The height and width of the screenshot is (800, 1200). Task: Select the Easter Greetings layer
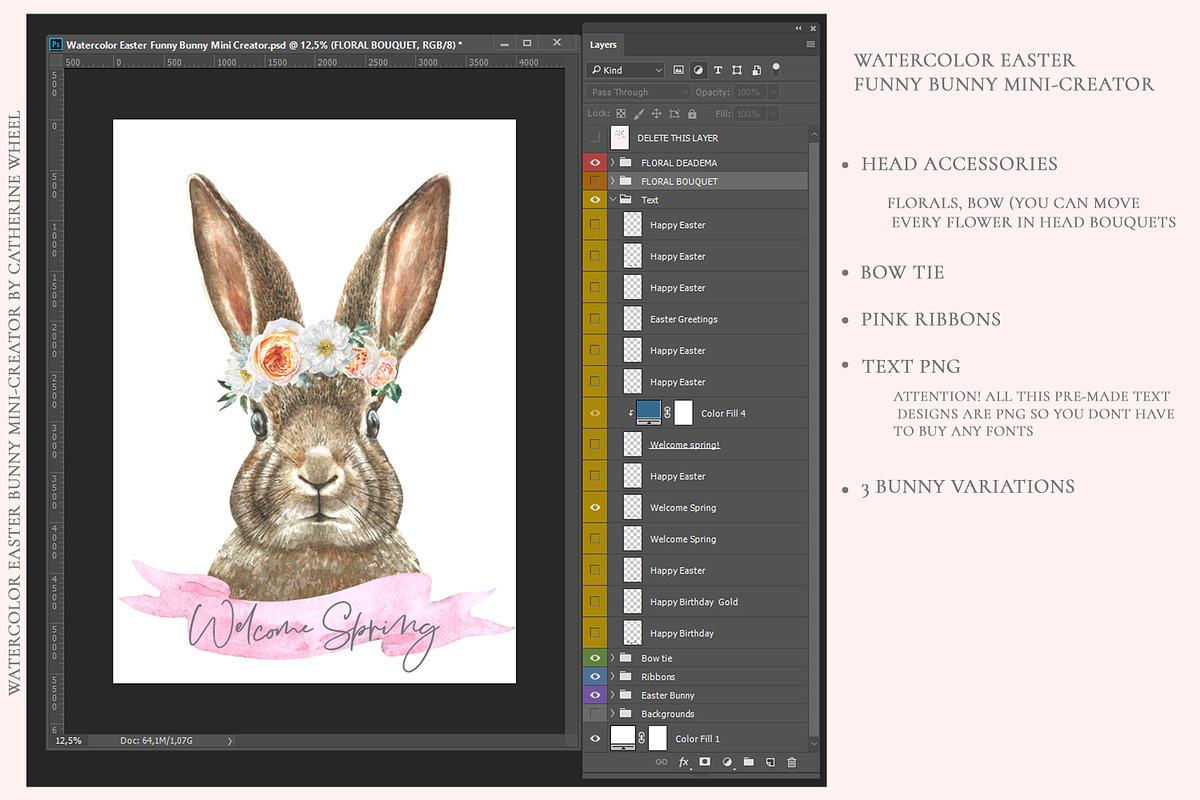click(x=684, y=319)
